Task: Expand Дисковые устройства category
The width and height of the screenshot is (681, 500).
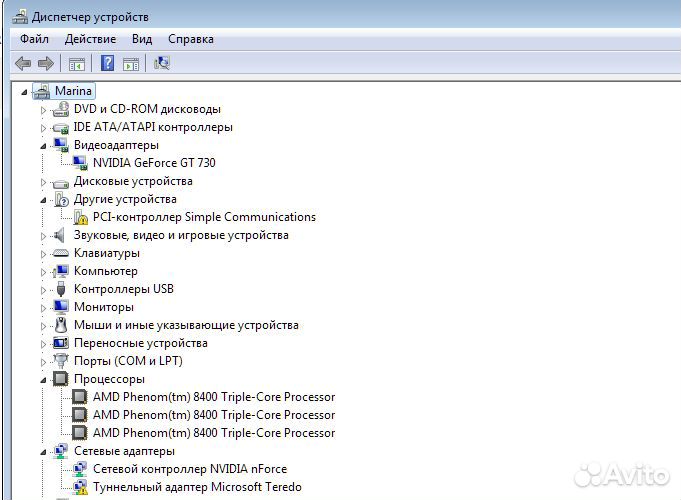Action: (x=43, y=182)
